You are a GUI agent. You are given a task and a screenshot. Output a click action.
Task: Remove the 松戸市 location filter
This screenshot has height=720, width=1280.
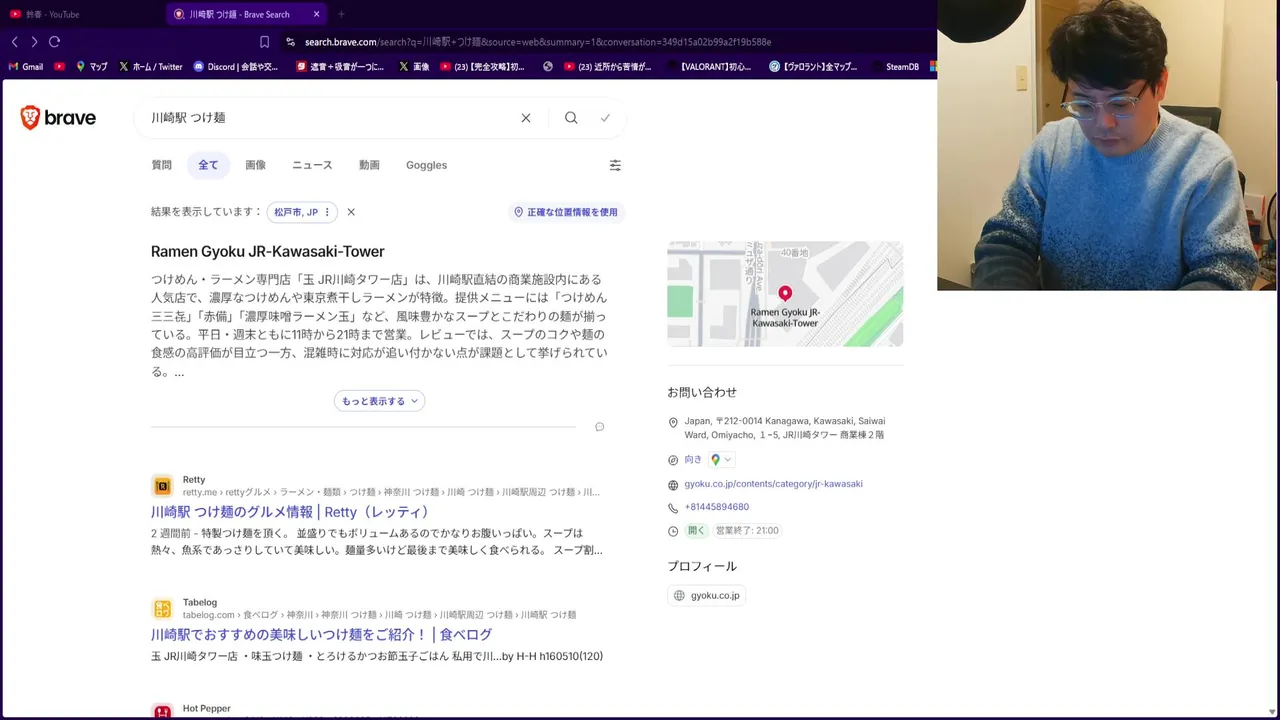[351, 212]
